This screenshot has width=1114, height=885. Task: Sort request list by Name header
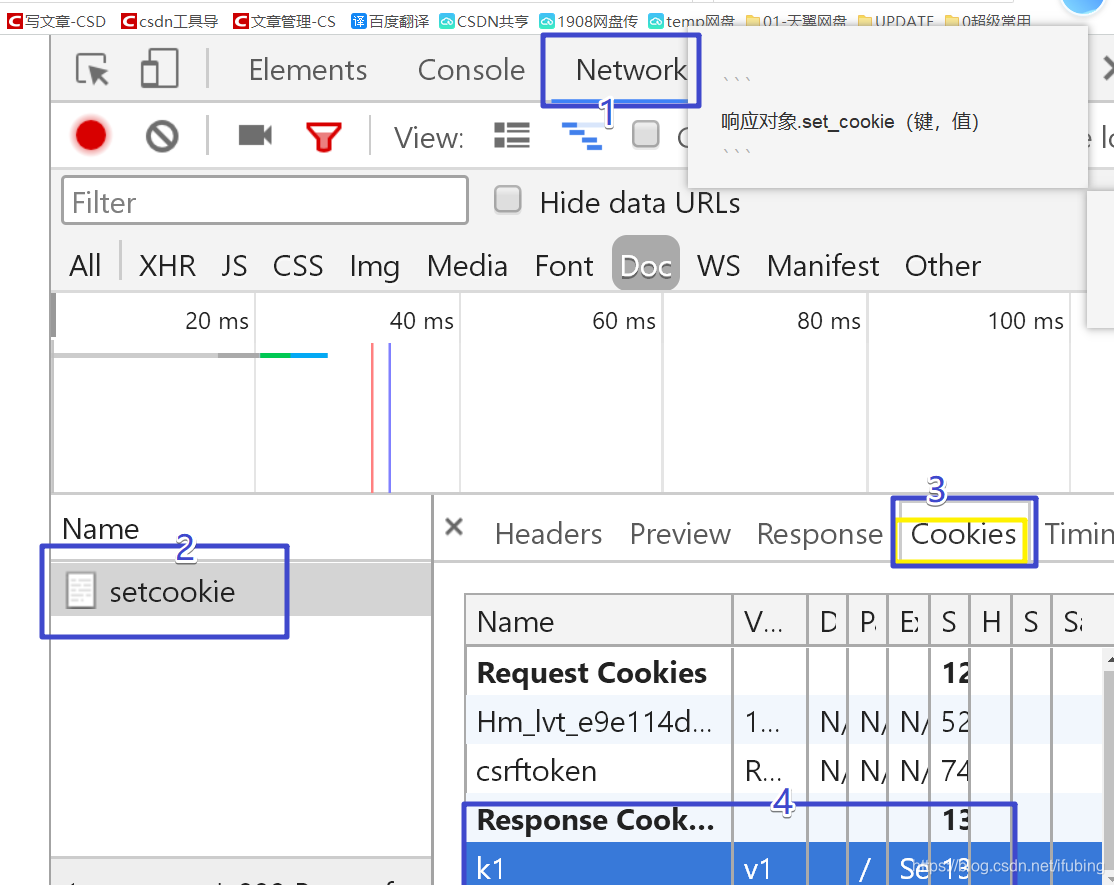[100, 529]
